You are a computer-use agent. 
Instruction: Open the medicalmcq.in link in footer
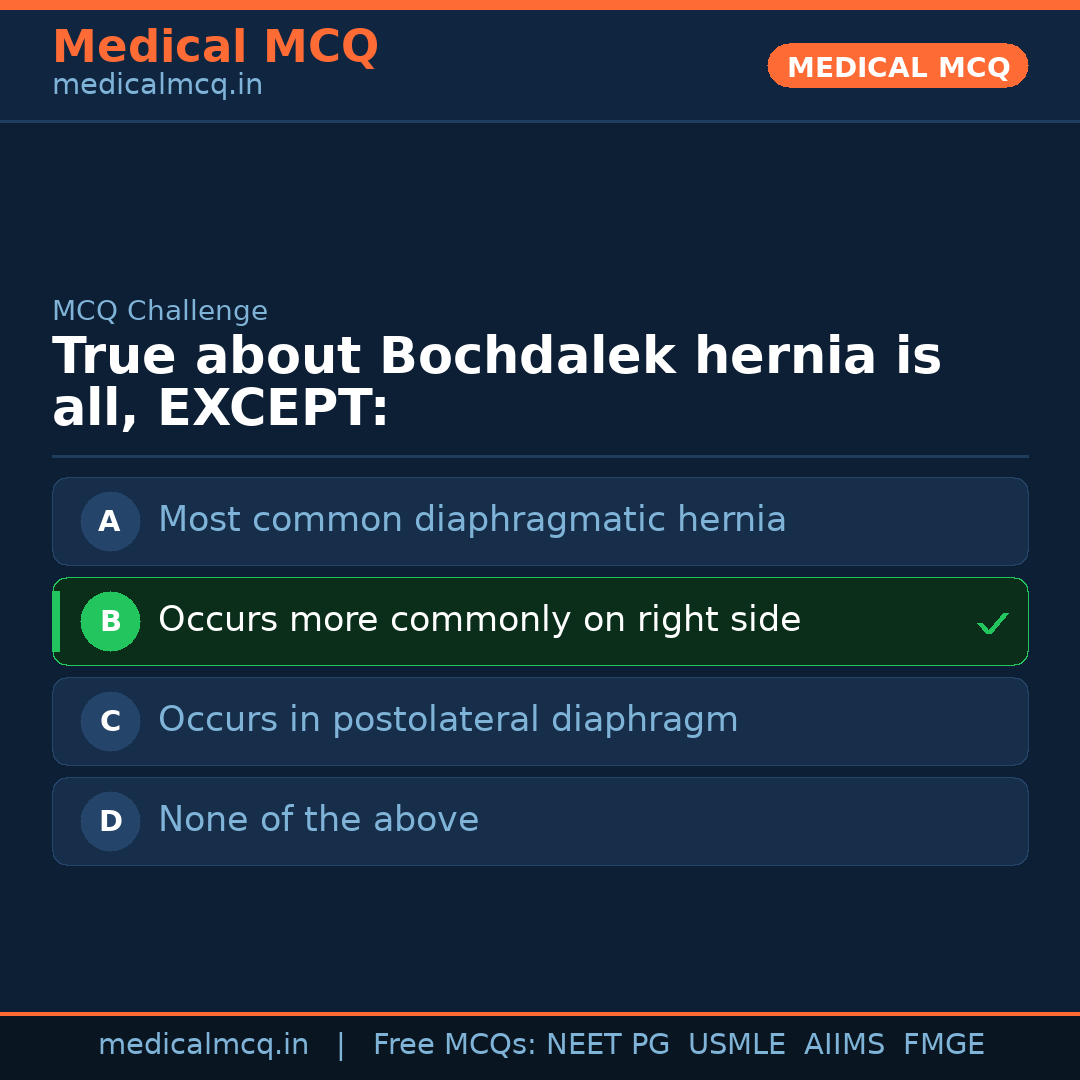203,1045
